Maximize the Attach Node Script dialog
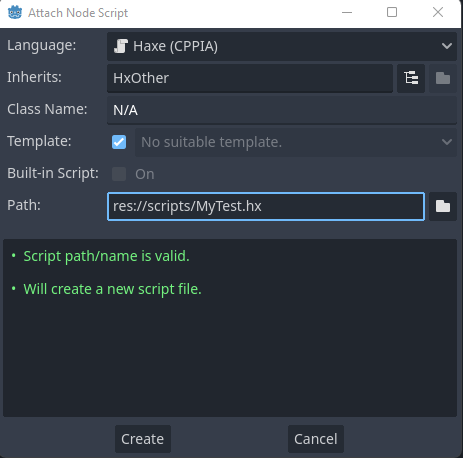The height and width of the screenshot is (458, 463). 392,12
